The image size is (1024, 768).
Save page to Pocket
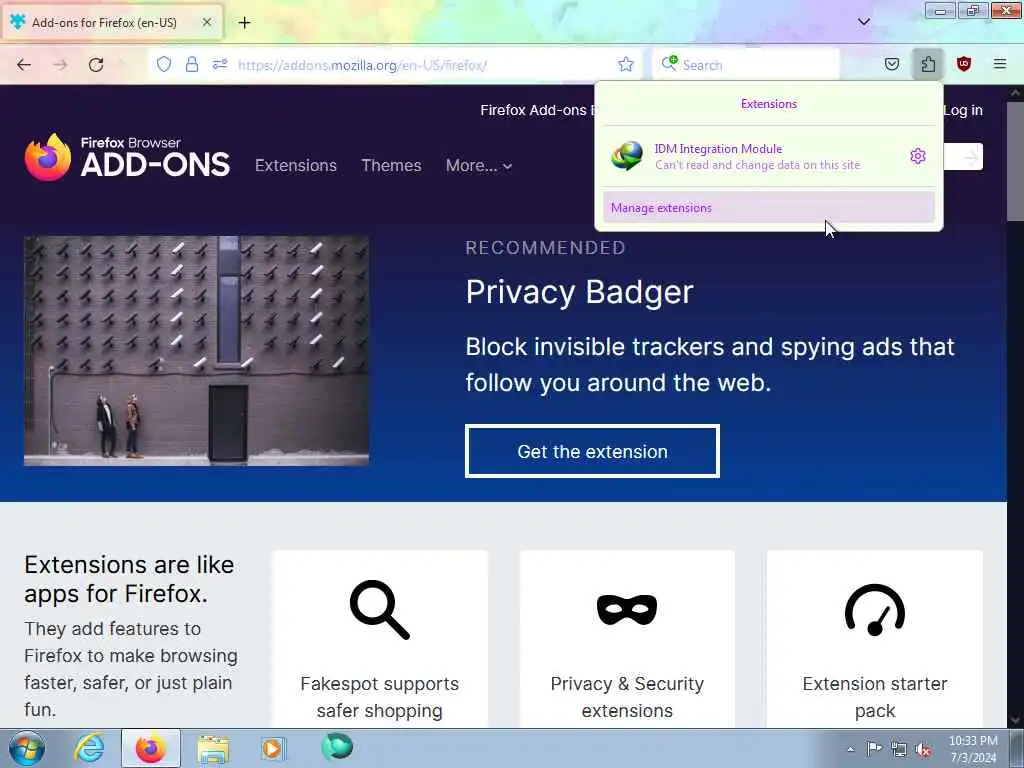click(x=891, y=64)
